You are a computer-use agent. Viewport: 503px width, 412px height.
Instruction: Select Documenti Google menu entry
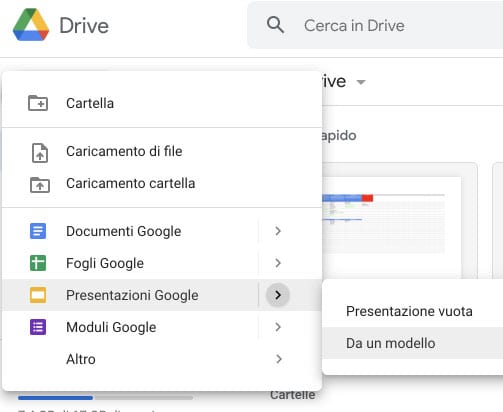pyautogui.click(x=162, y=231)
